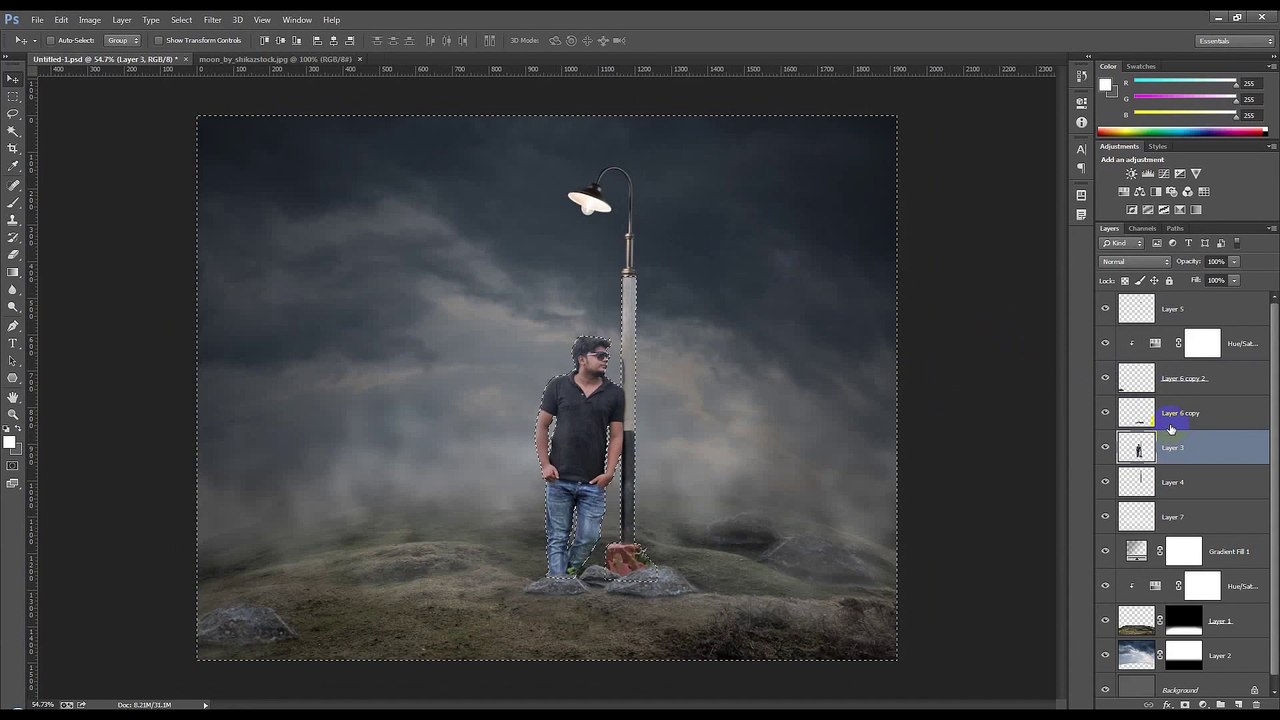Hide Layer 4 with its eye icon
This screenshot has height=720, width=1280.
[x=1105, y=482]
